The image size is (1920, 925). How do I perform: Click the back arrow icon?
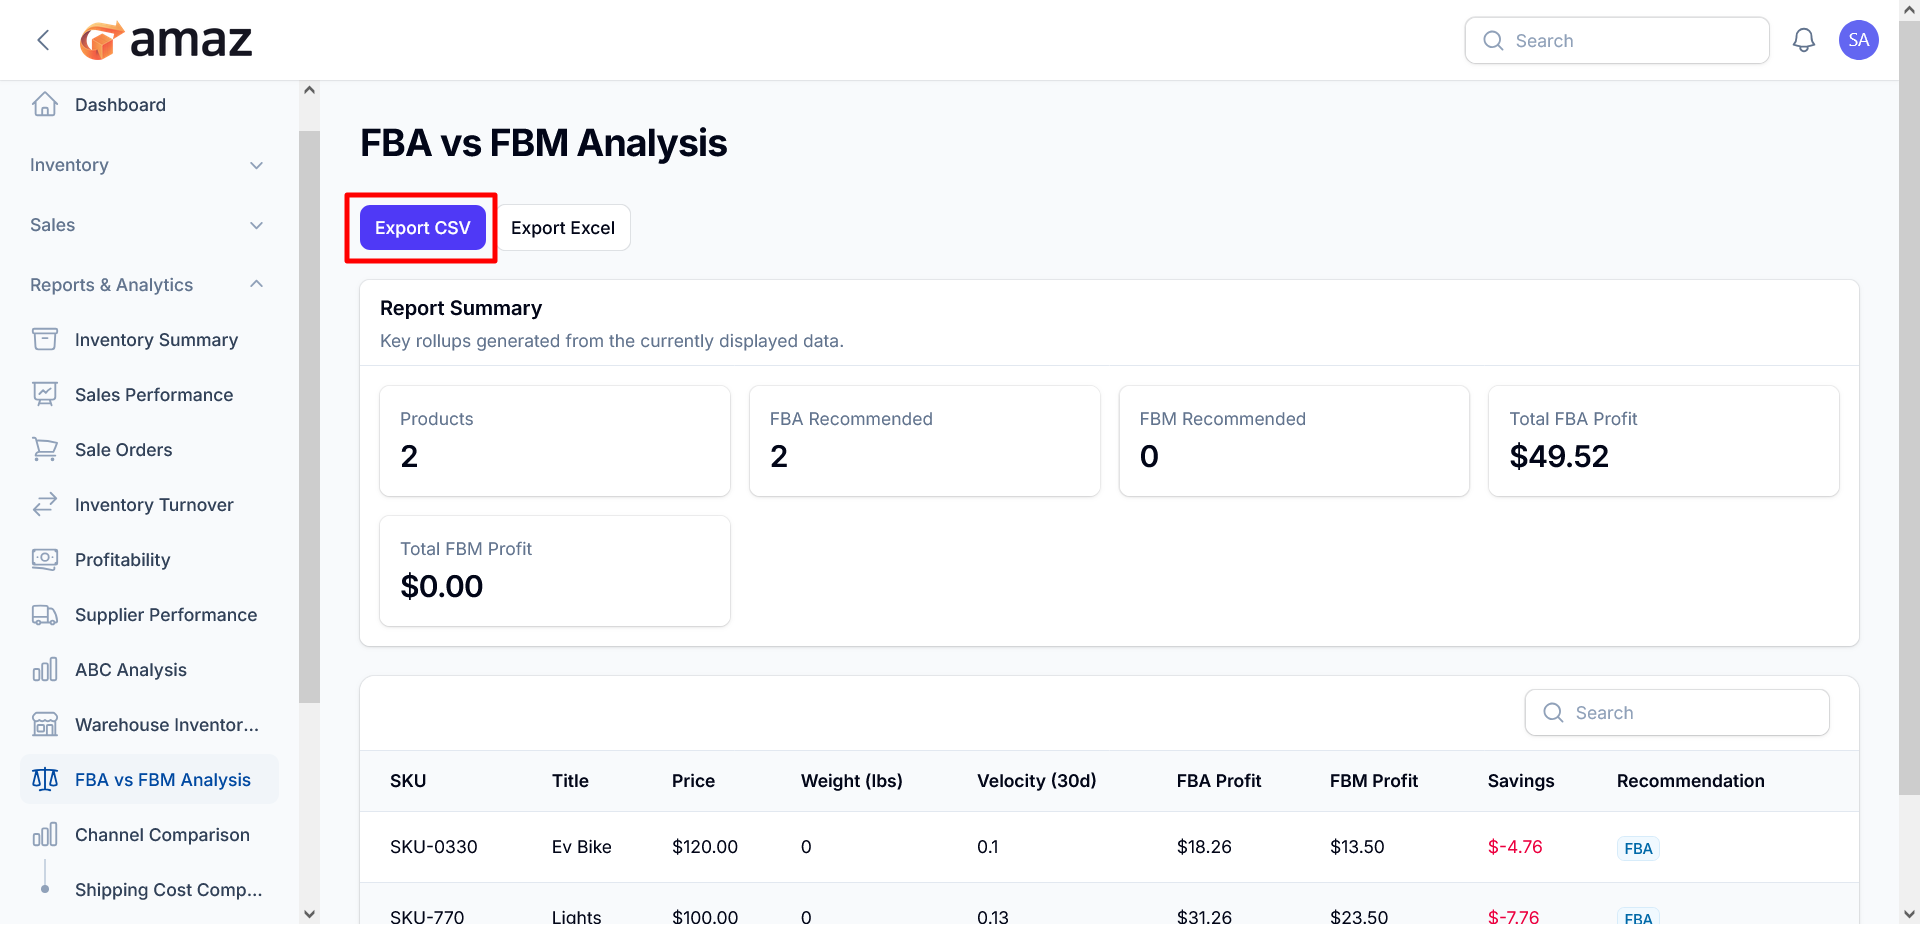[43, 40]
